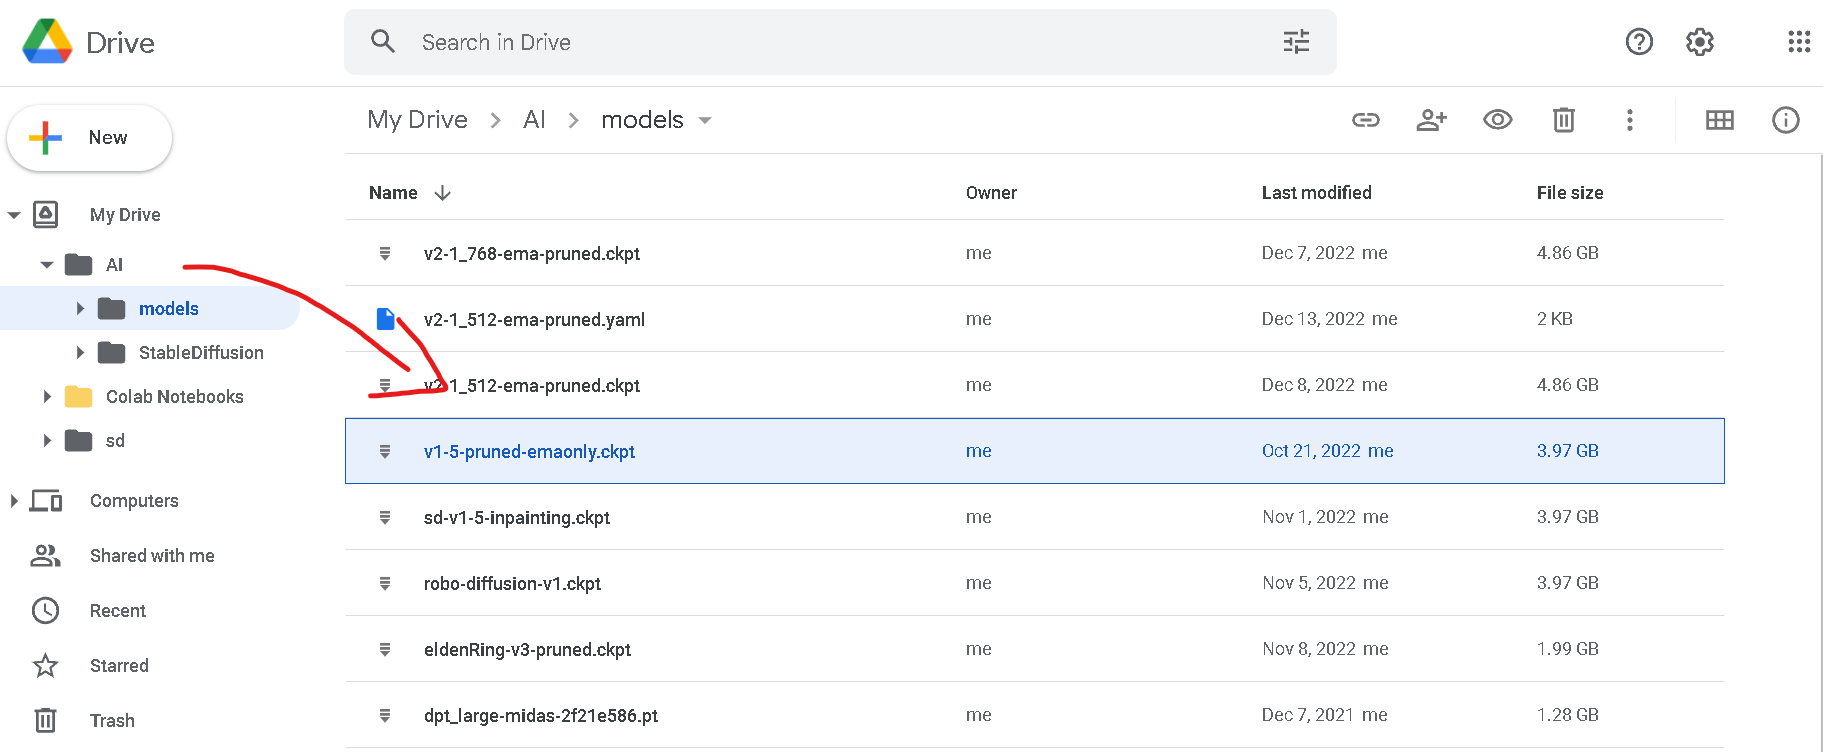Open the View details info icon
Viewport: 1823px width, 752px height.
(1786, 120)
